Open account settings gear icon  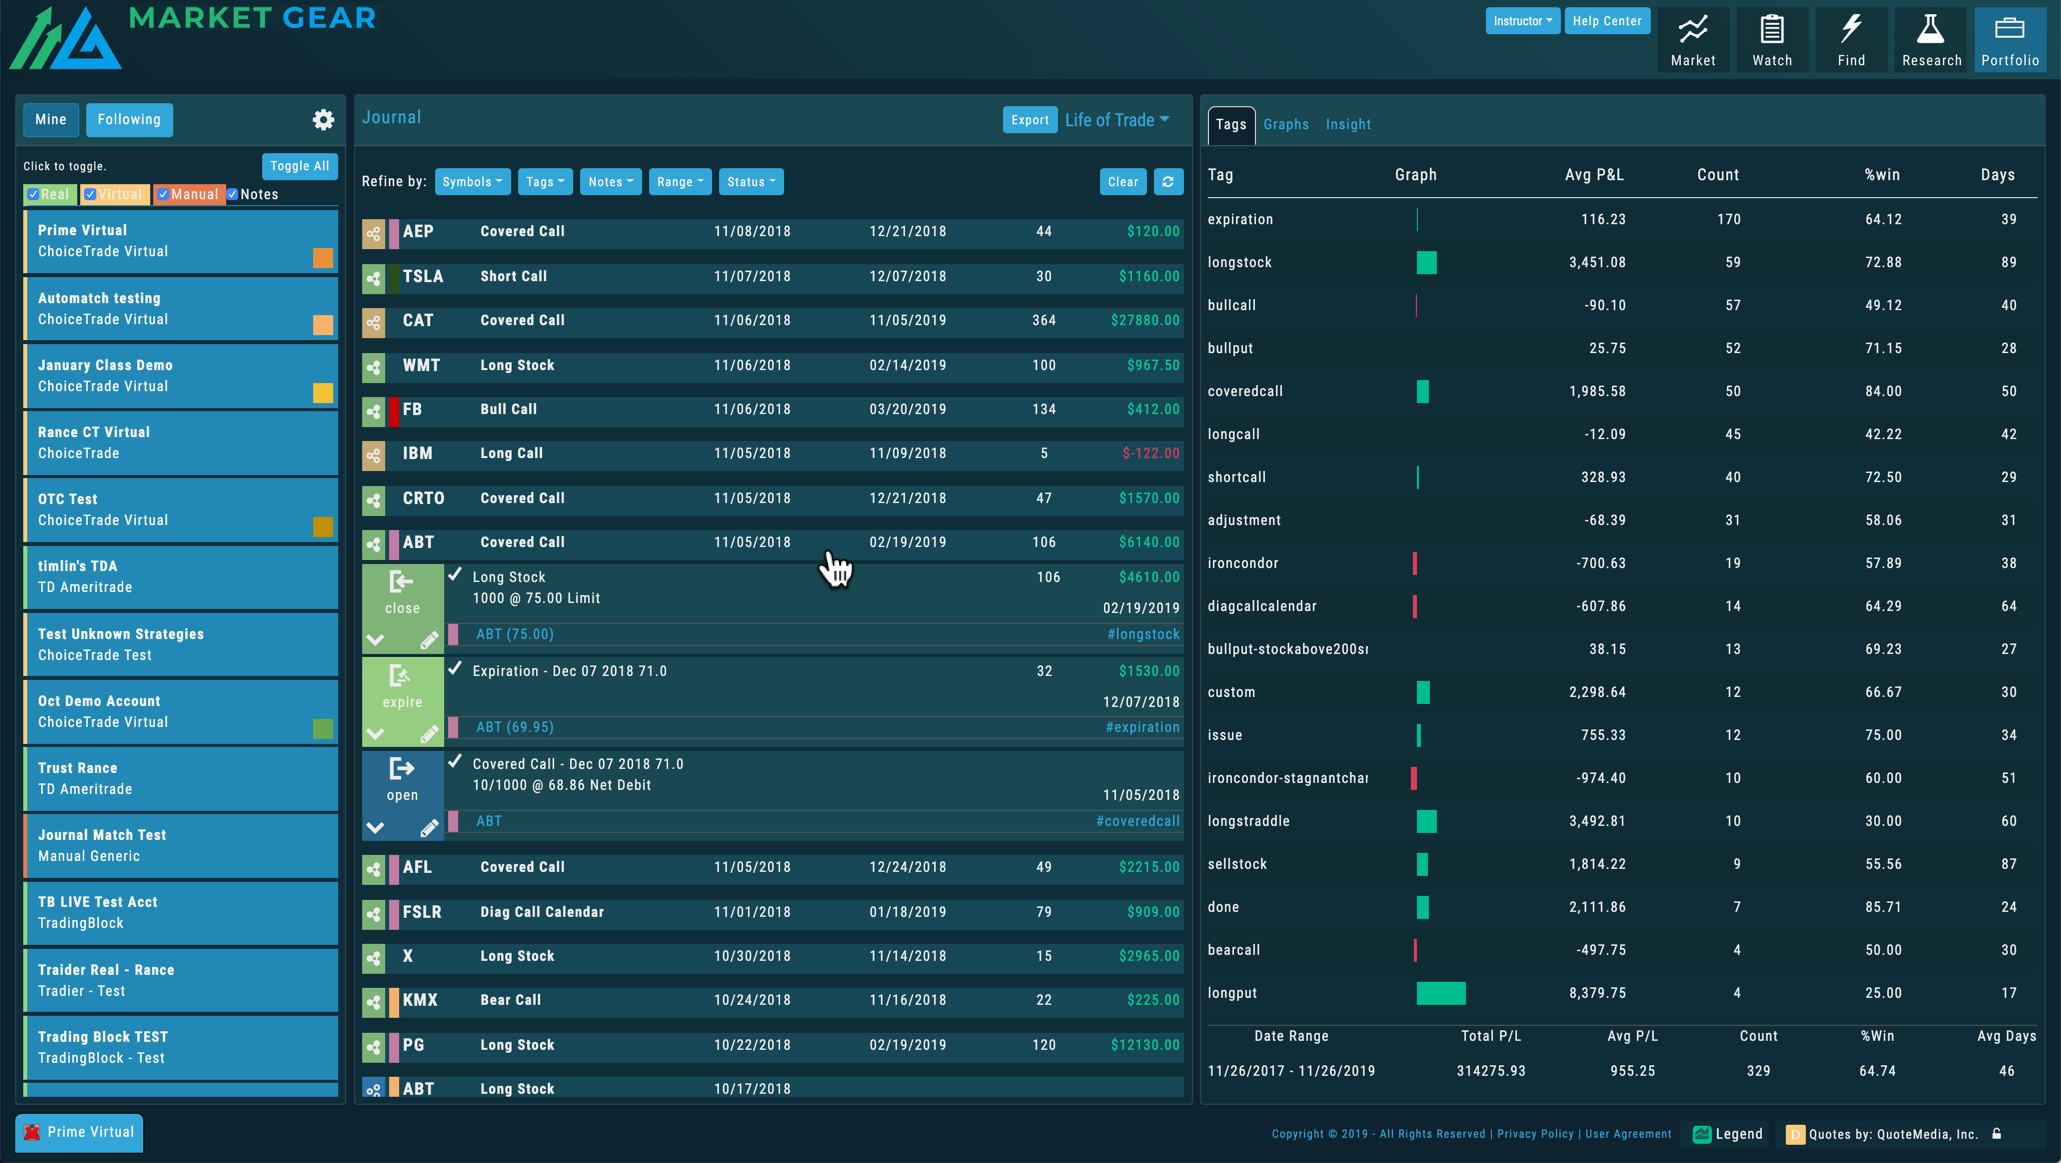point(323,120)
